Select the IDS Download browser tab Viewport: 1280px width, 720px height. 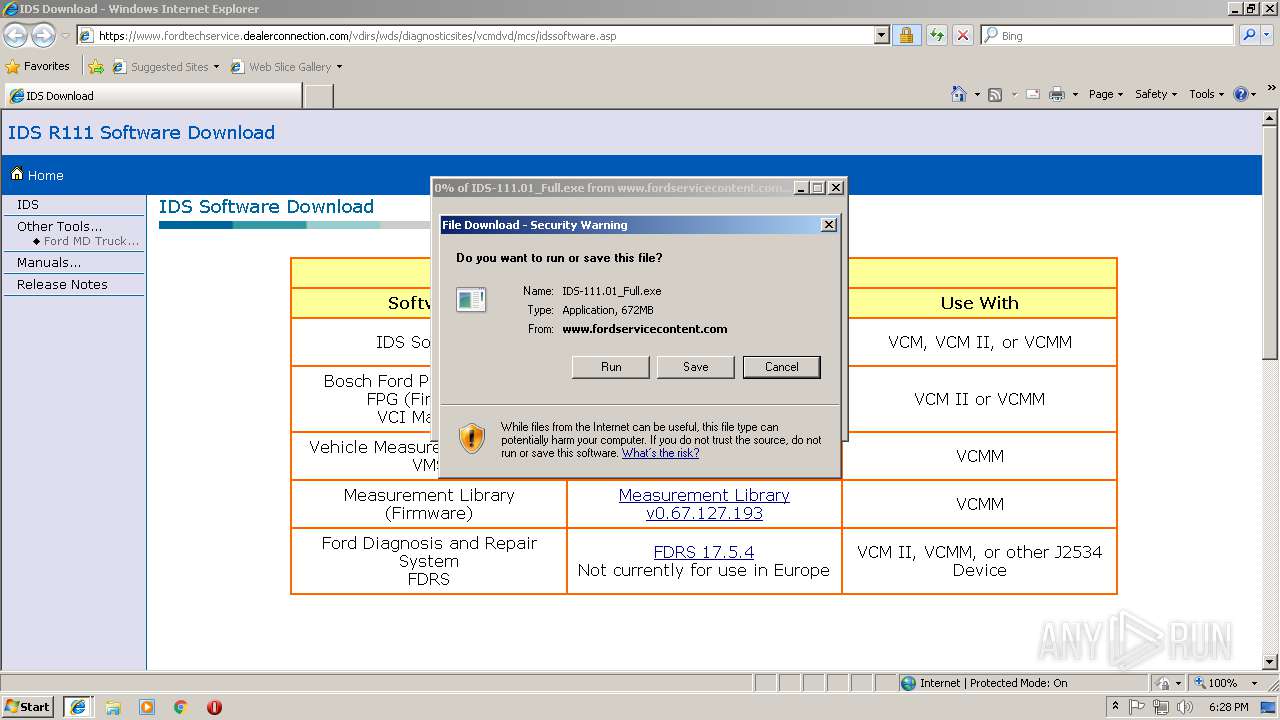pyautogui.click(x=152, y=96)
